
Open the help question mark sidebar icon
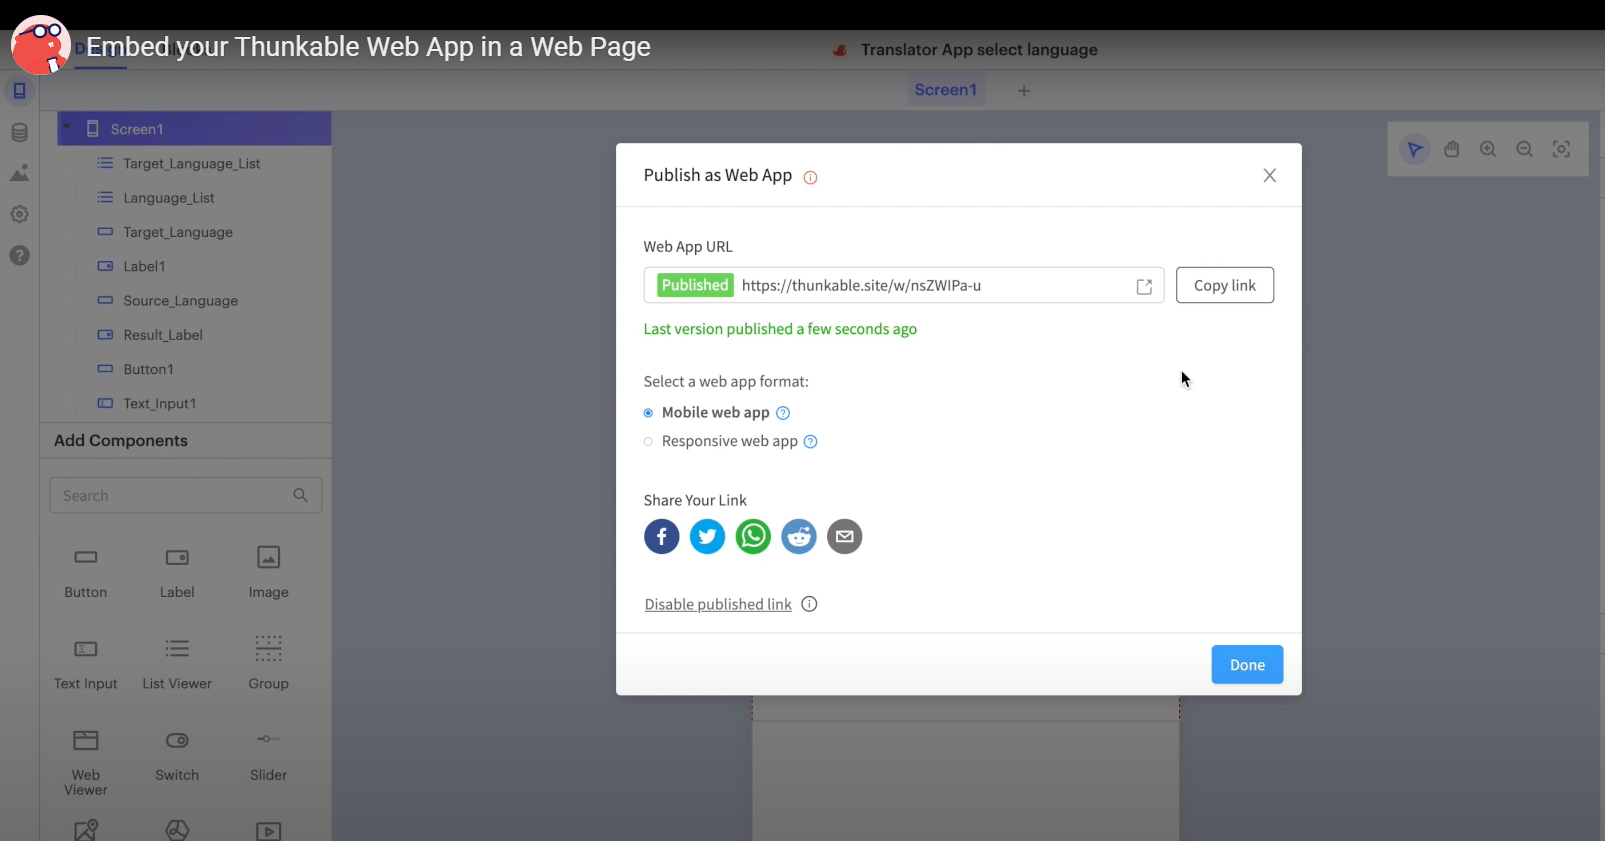click(19, 255)
